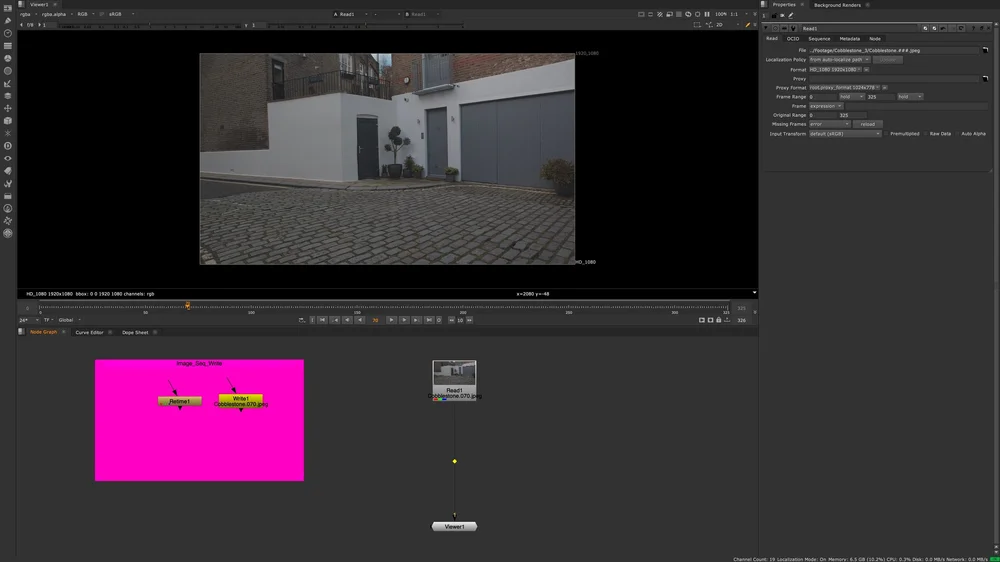Switch to the Node tab
This screenshot has width=1000, height=562.
point(875,39)
